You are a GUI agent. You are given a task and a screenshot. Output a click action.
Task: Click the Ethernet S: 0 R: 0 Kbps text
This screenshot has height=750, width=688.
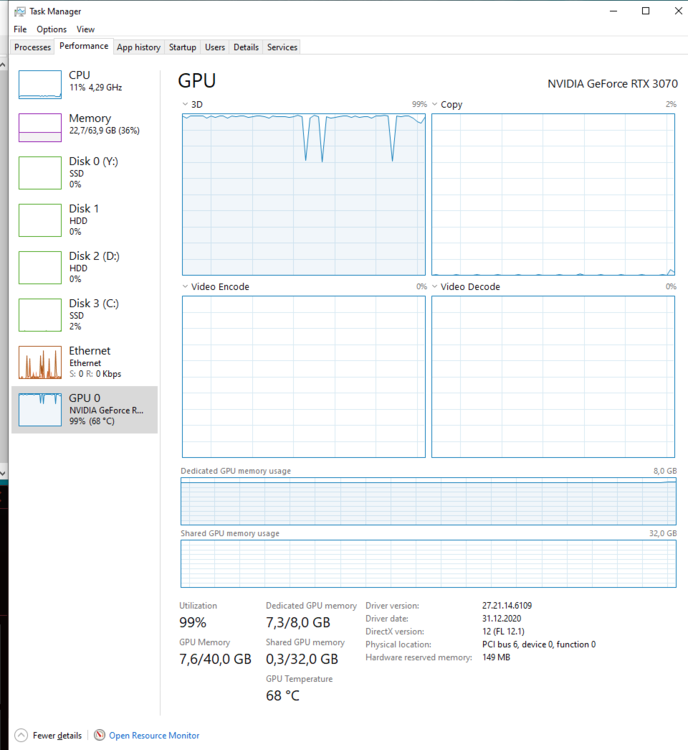click(95, 374)
